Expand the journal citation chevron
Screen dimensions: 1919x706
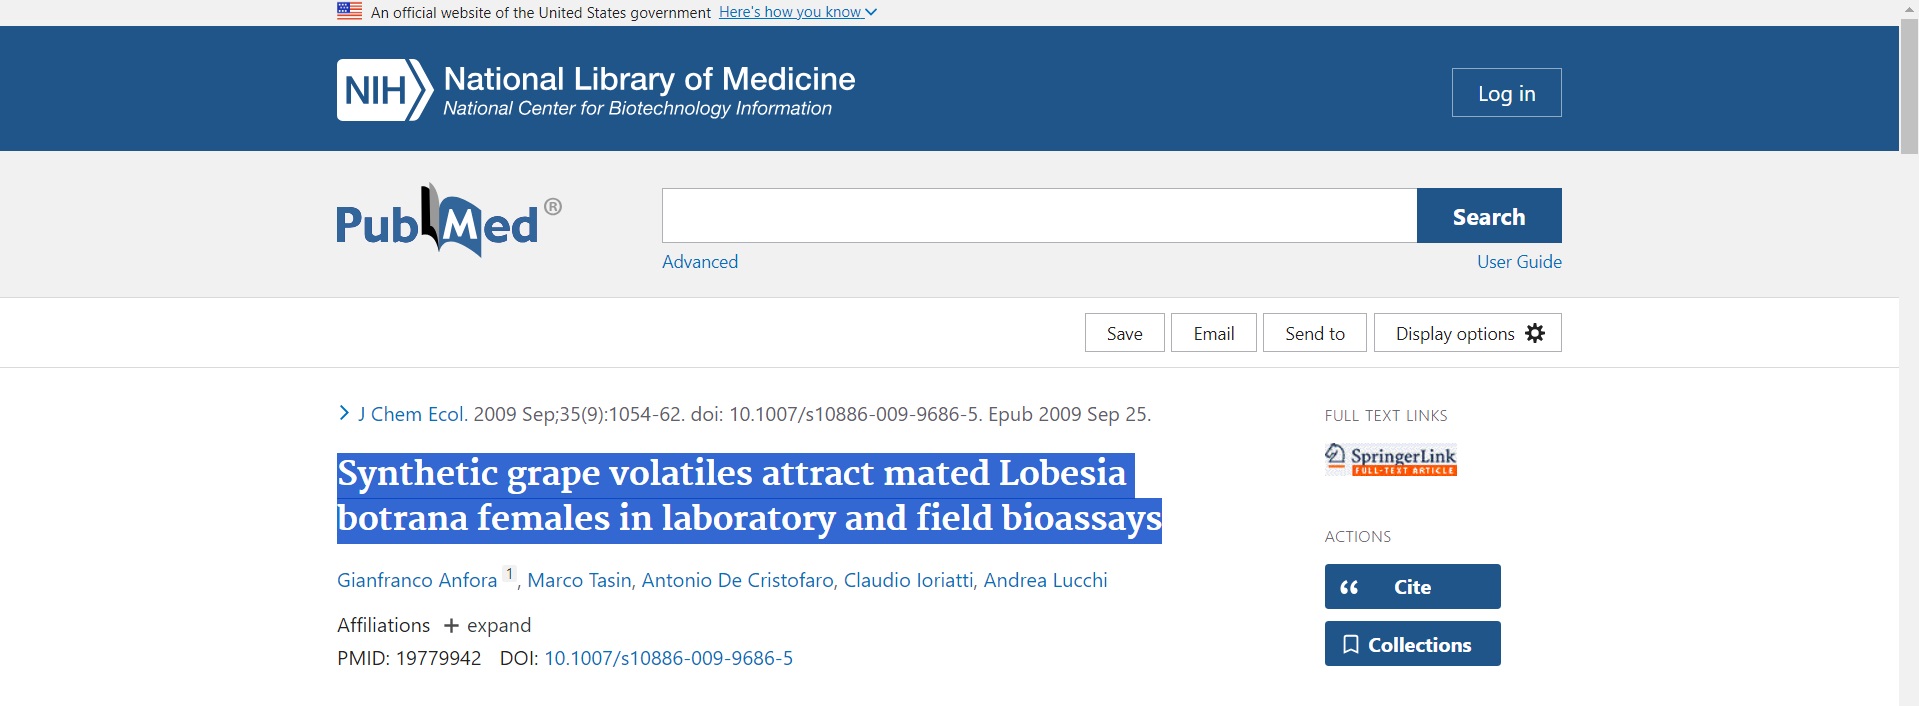tap(344, 413)
